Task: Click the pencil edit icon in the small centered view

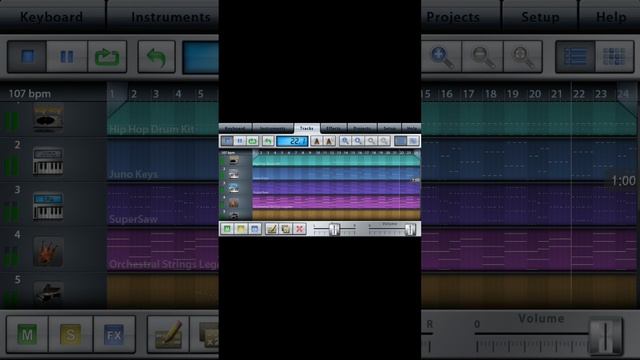Action: [x=272, y=229]
